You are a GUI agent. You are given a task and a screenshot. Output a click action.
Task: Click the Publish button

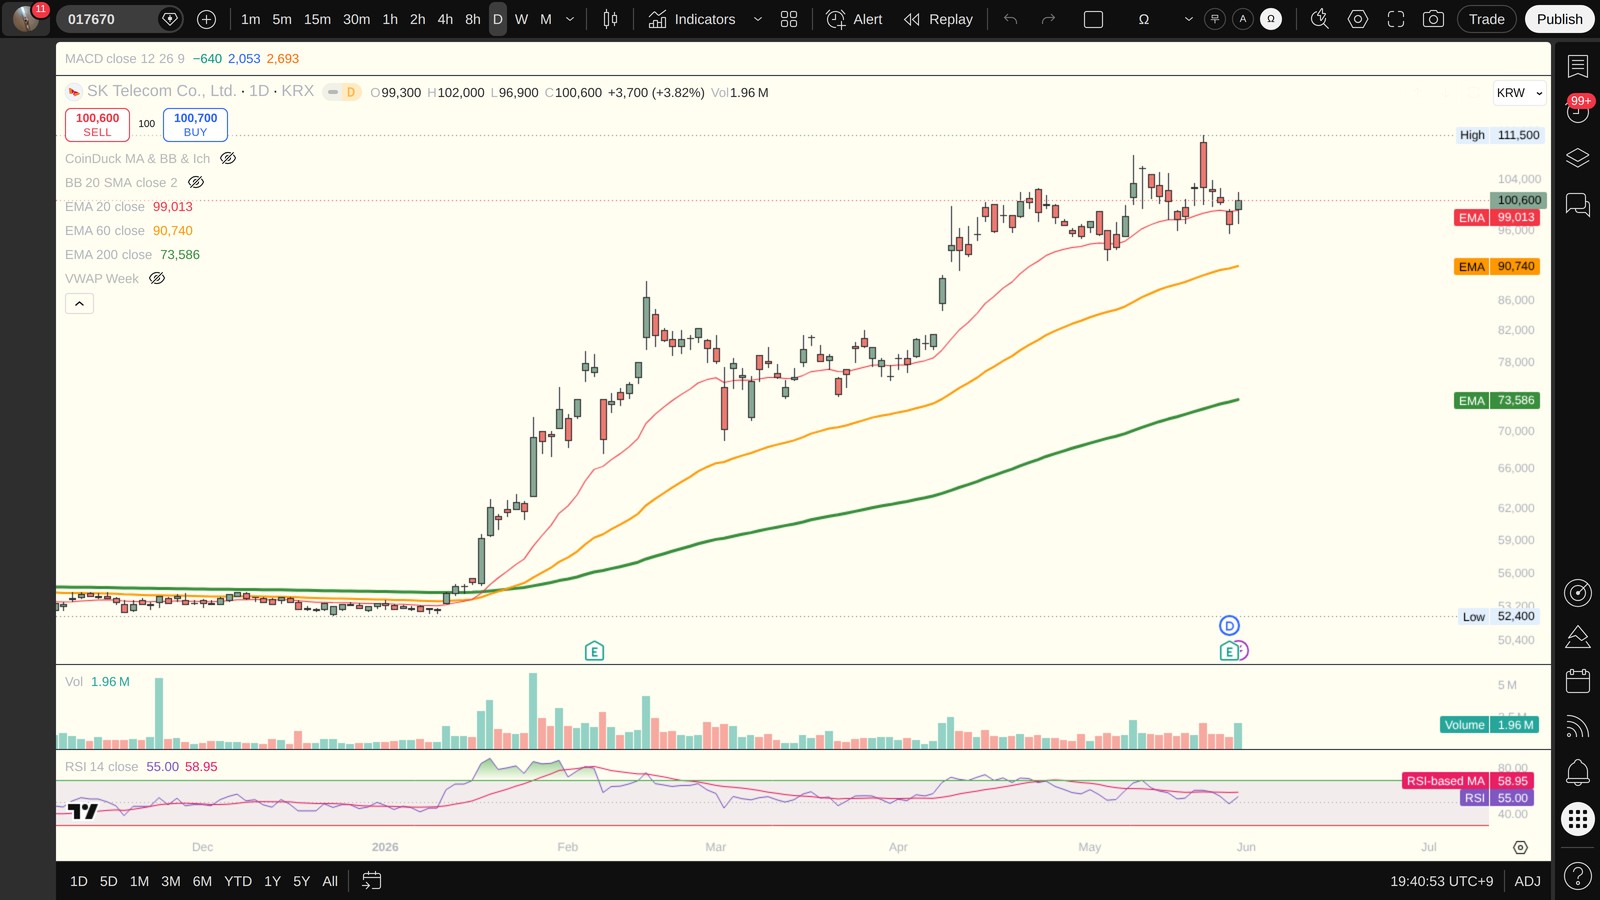click(x=1560, y=19)
